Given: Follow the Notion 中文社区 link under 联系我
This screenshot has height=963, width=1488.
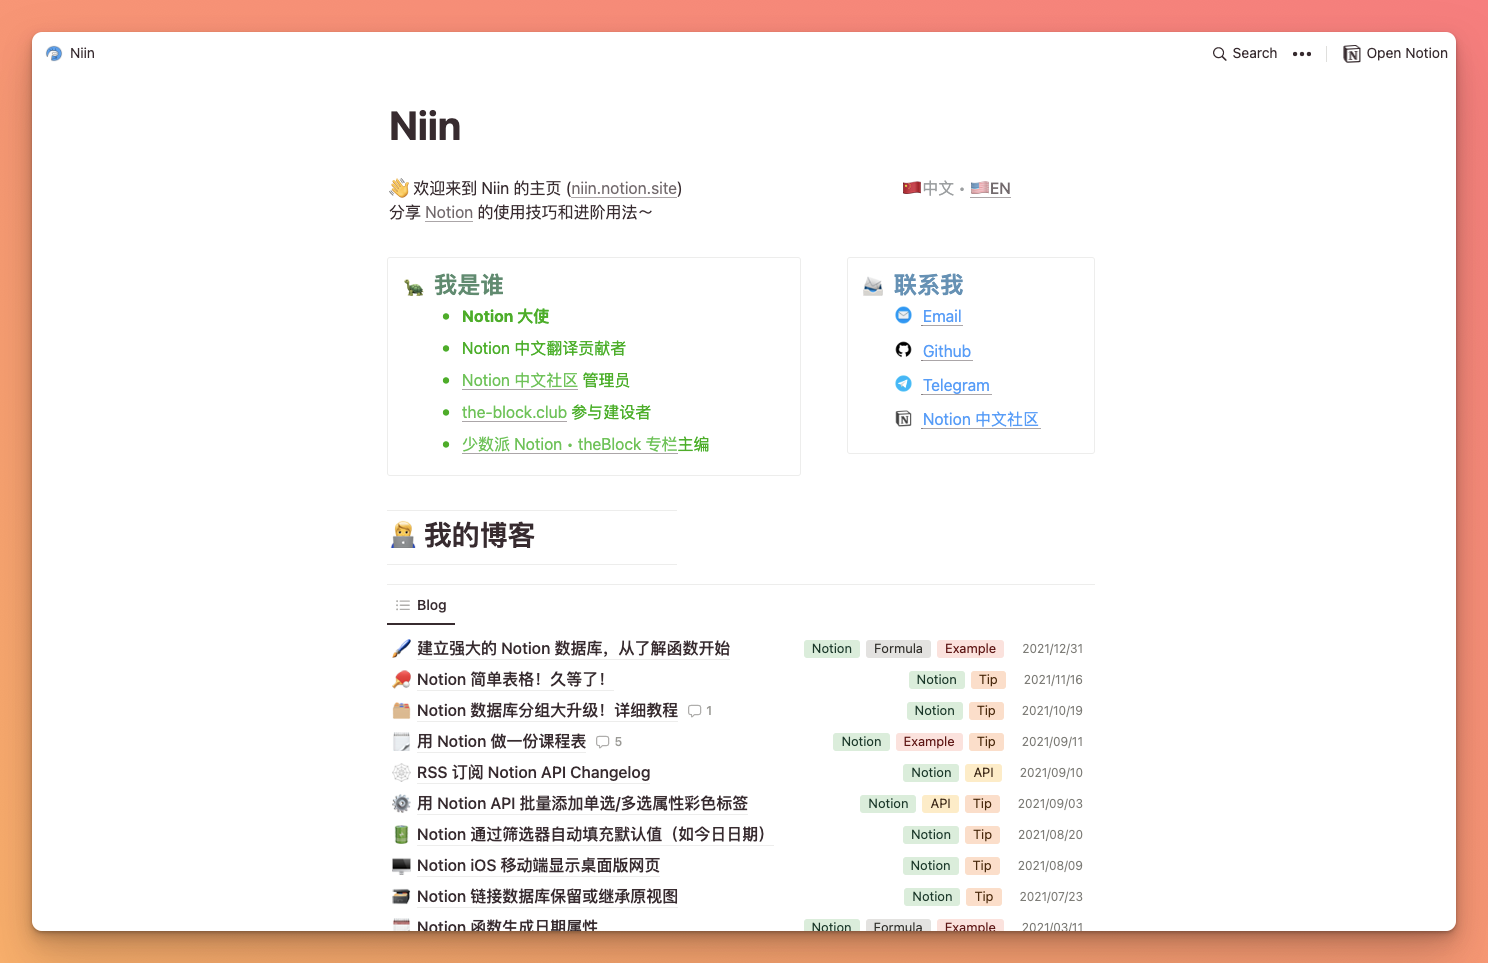Looking at the screenshot, I should tap(980, 419).
